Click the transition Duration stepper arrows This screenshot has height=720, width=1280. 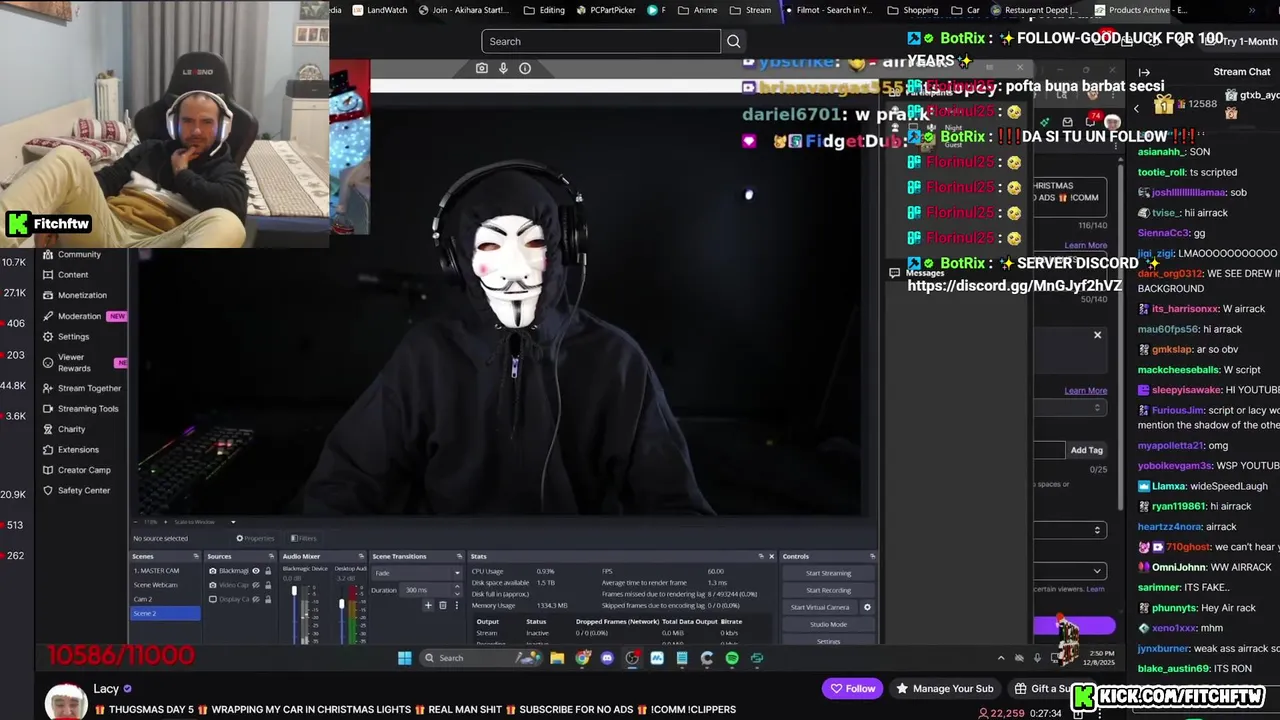(457, 590)
